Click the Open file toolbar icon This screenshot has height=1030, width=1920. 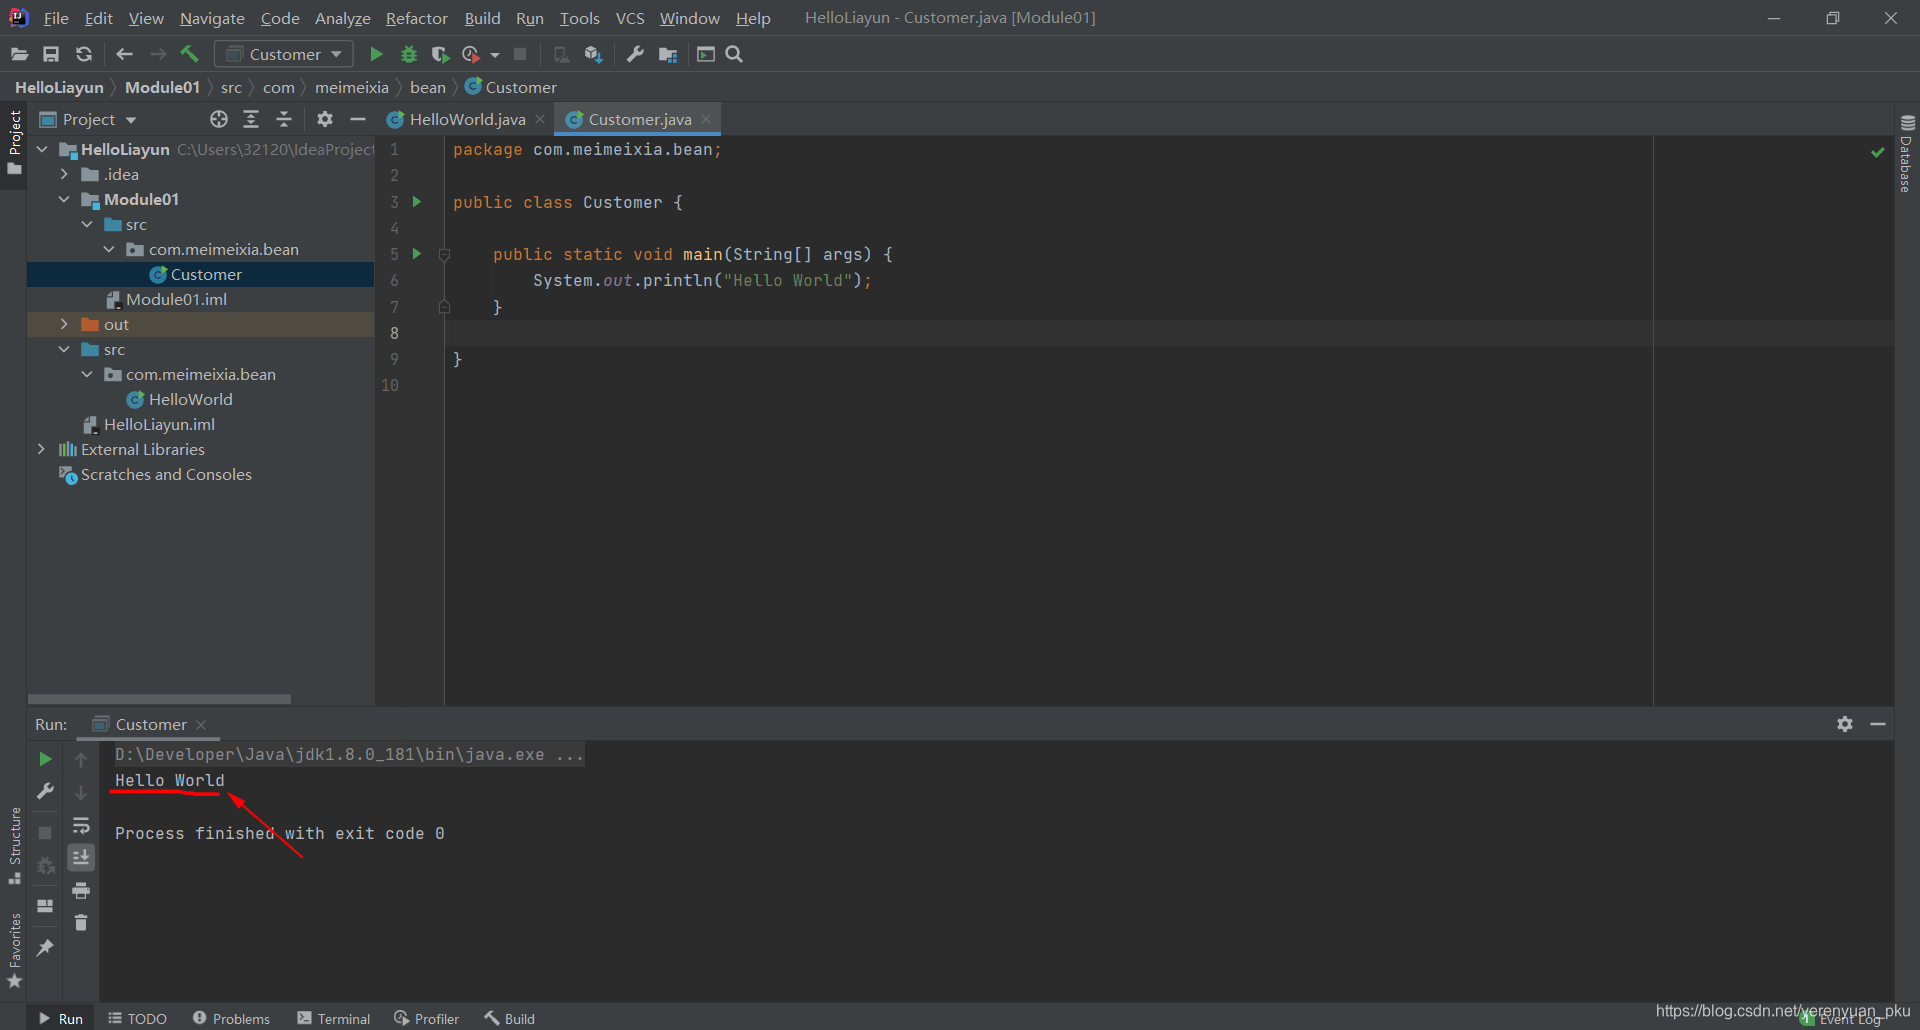click(19, 54)
